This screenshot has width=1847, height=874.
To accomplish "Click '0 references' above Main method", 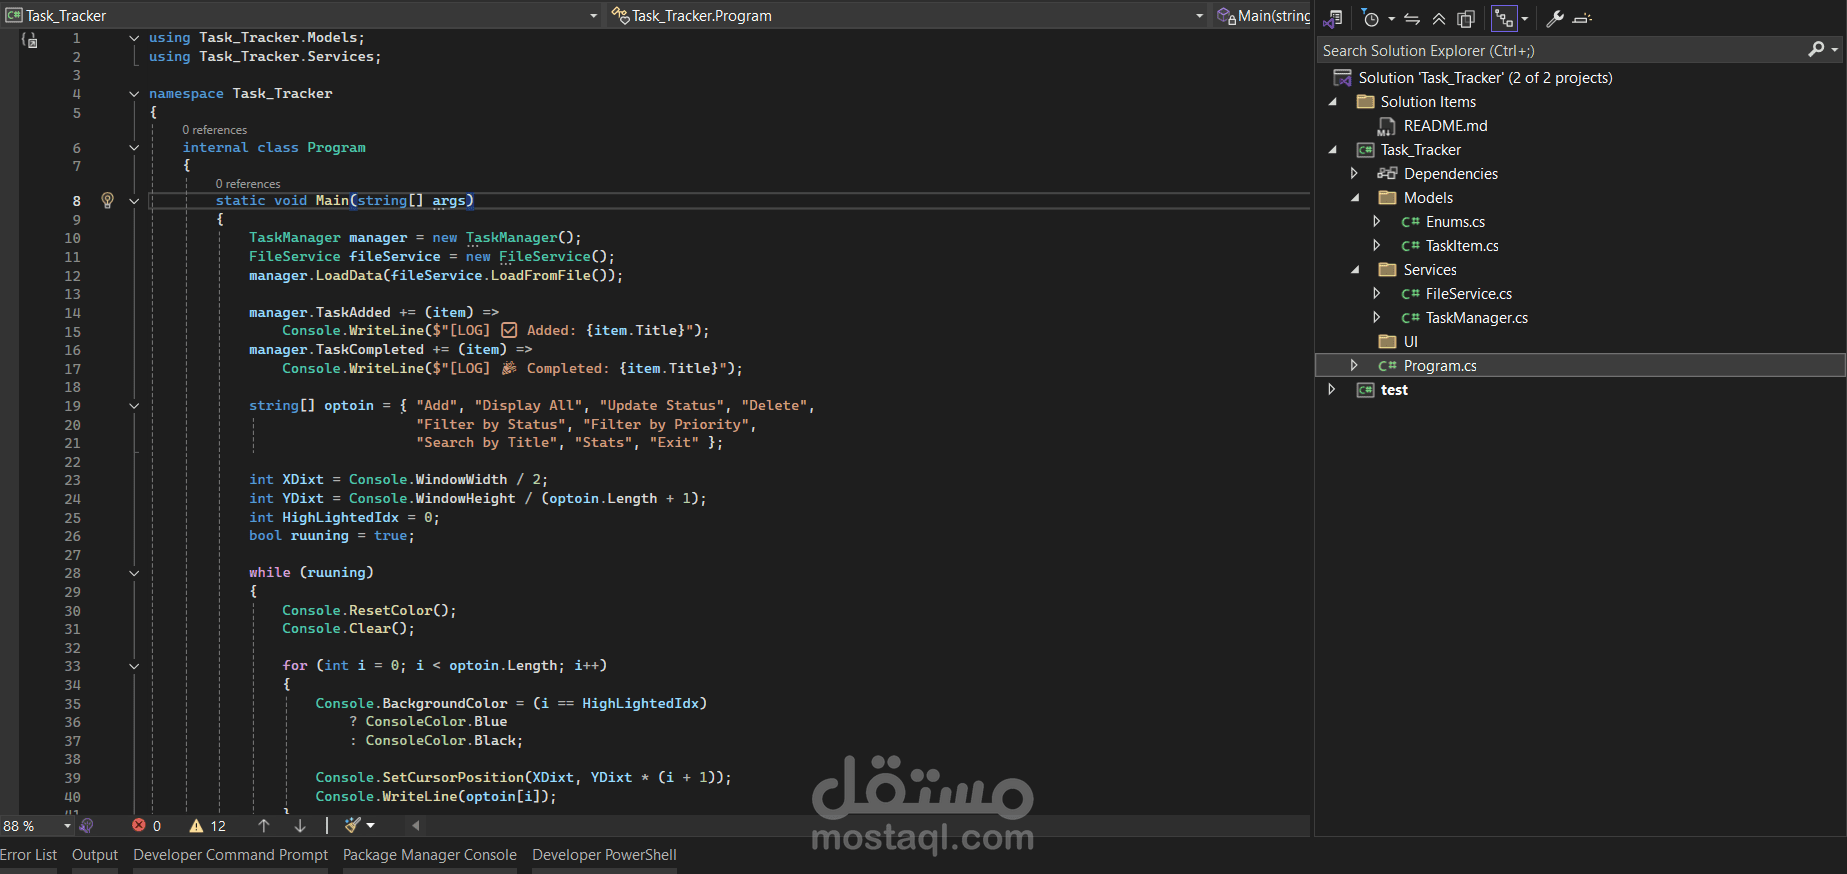I will (x=248, y=184).
